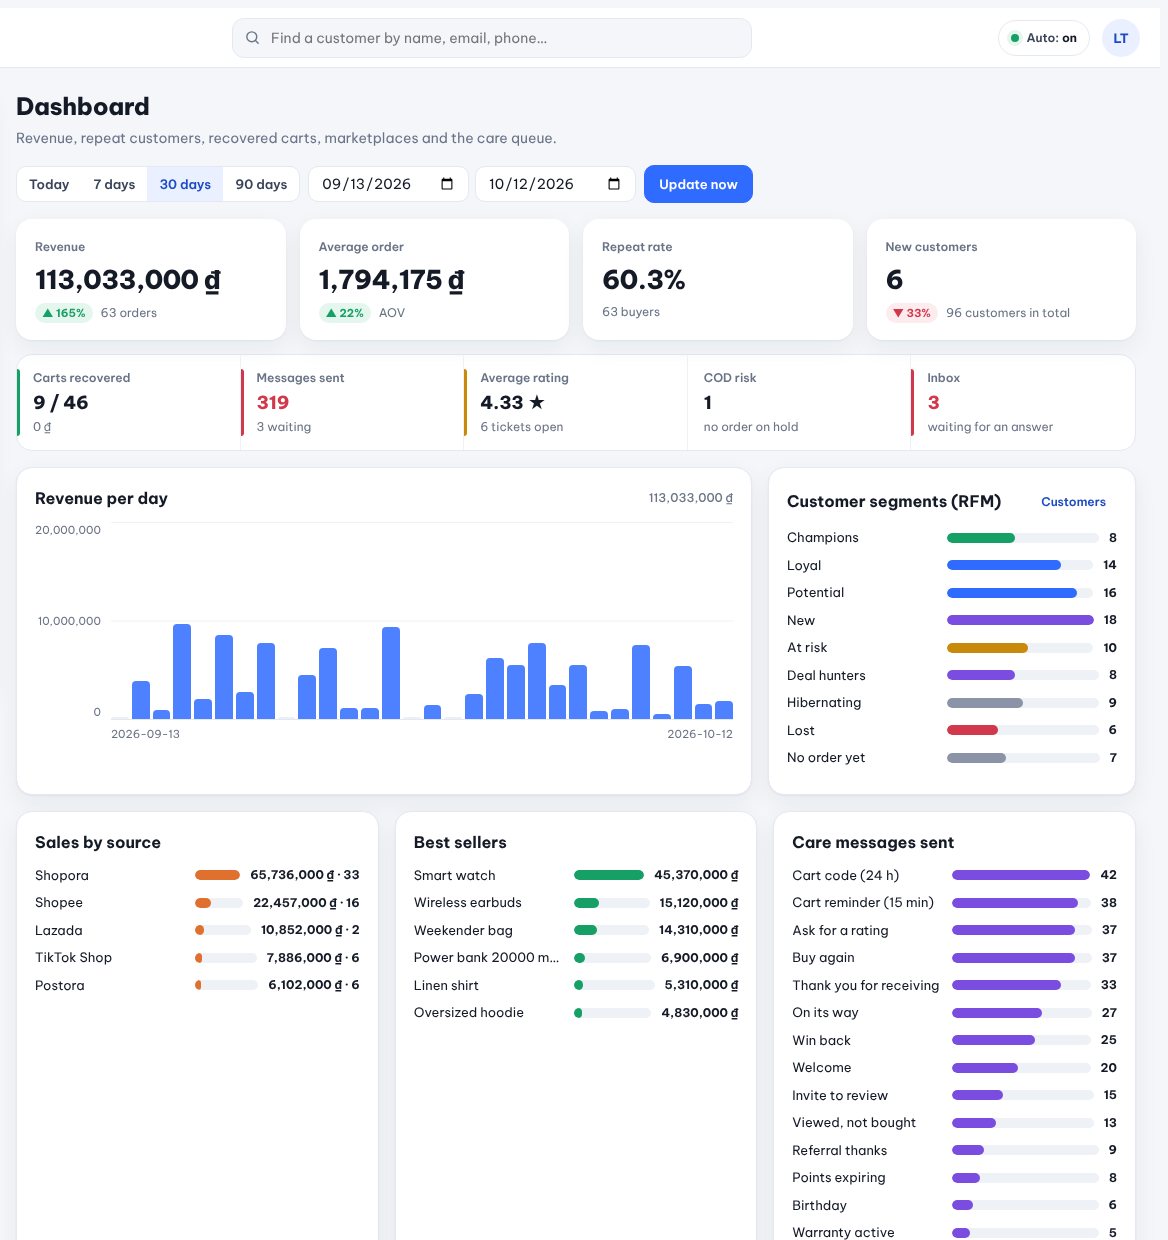The height and width of the screenshot is (1240, 1168).
Task: Open the LT user avatar
Action: click(1121, 38)
